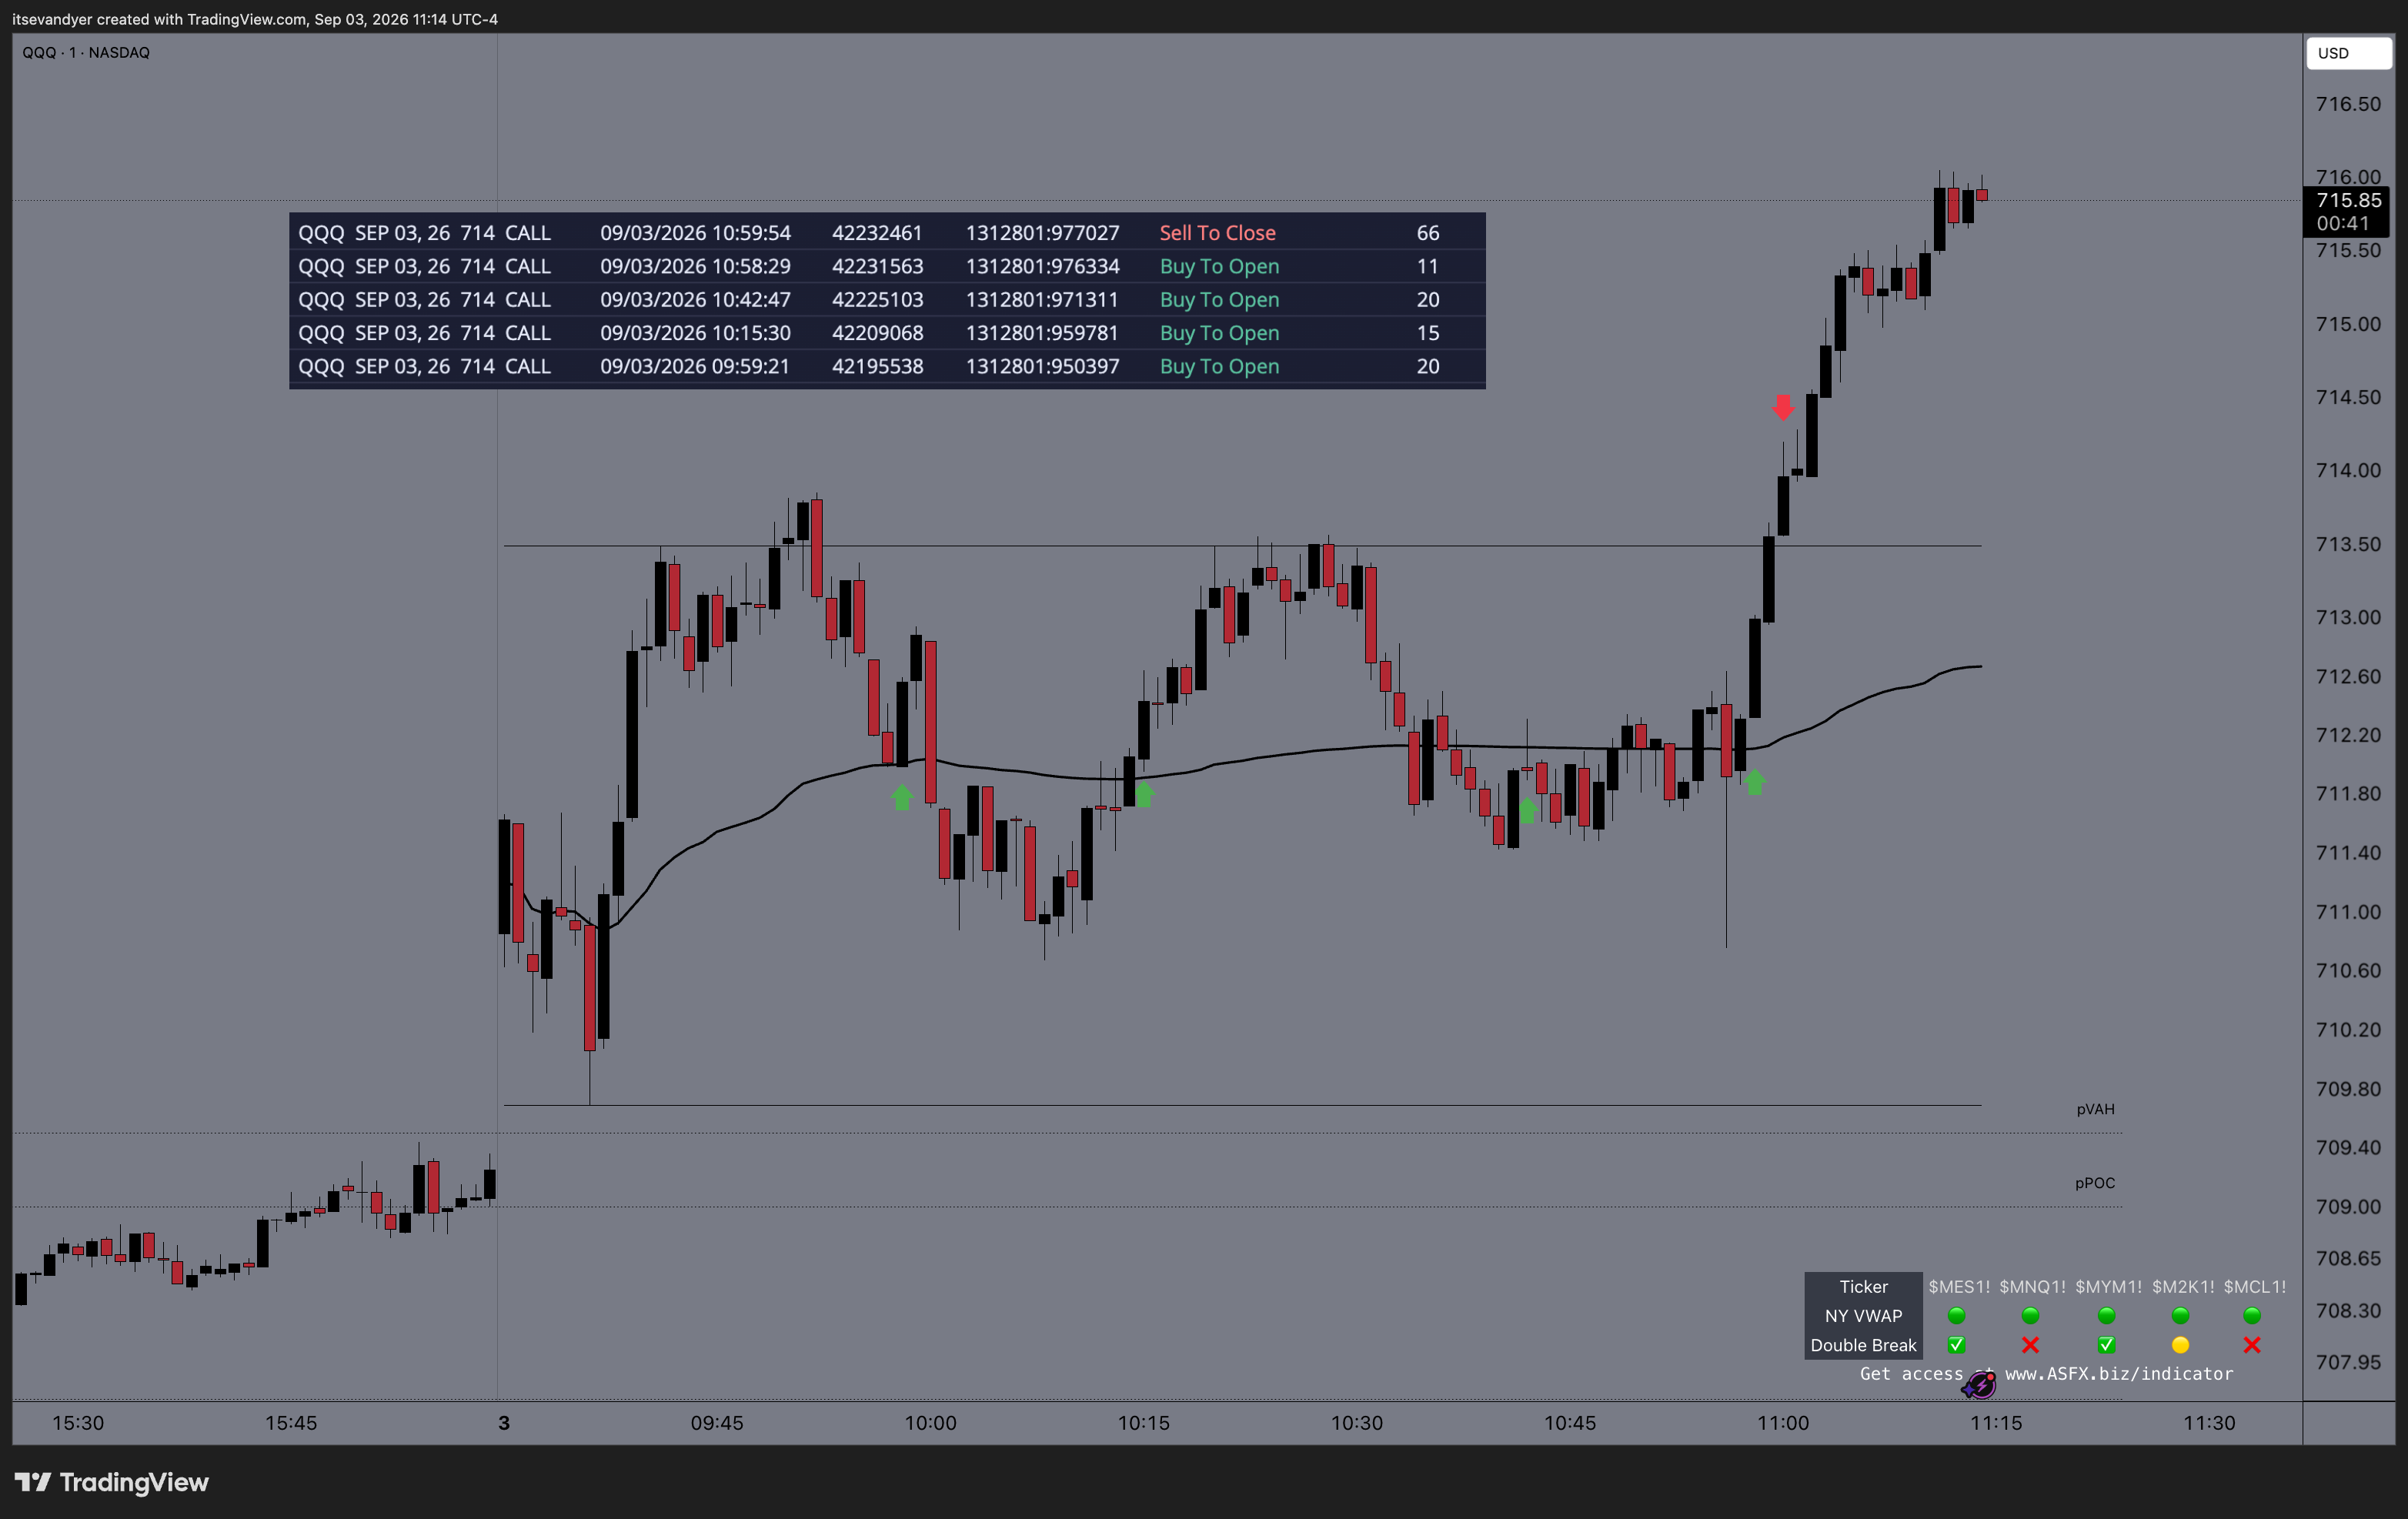Click the QQQ · 1 · NASDAQ symbol label
This screenshot has width=2408, height=1519.
(x=86, y=52)
